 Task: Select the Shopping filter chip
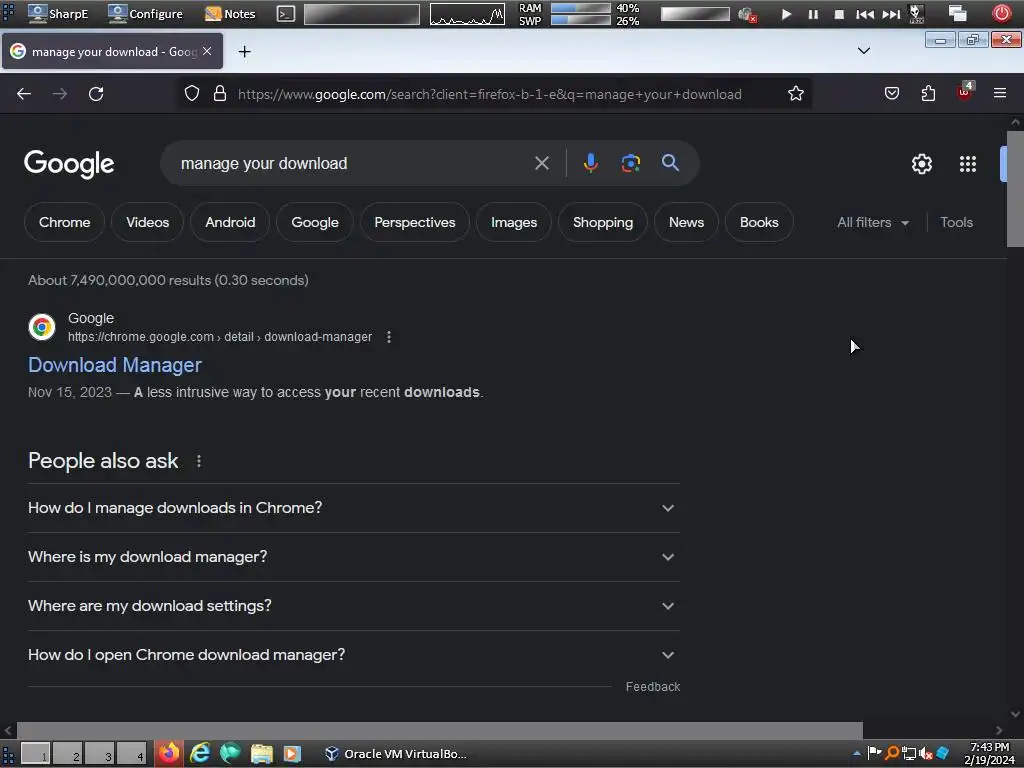(603, 223)
